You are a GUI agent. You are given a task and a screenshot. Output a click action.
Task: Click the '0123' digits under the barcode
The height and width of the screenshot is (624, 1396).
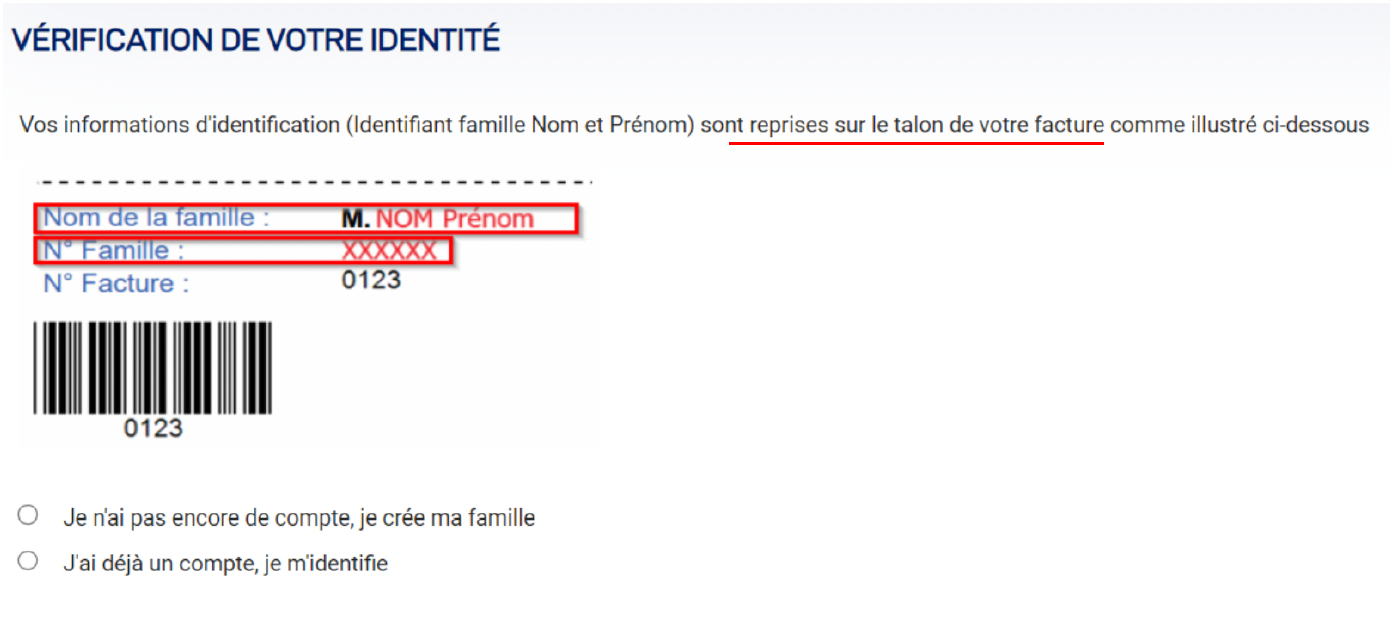(153, 428)
